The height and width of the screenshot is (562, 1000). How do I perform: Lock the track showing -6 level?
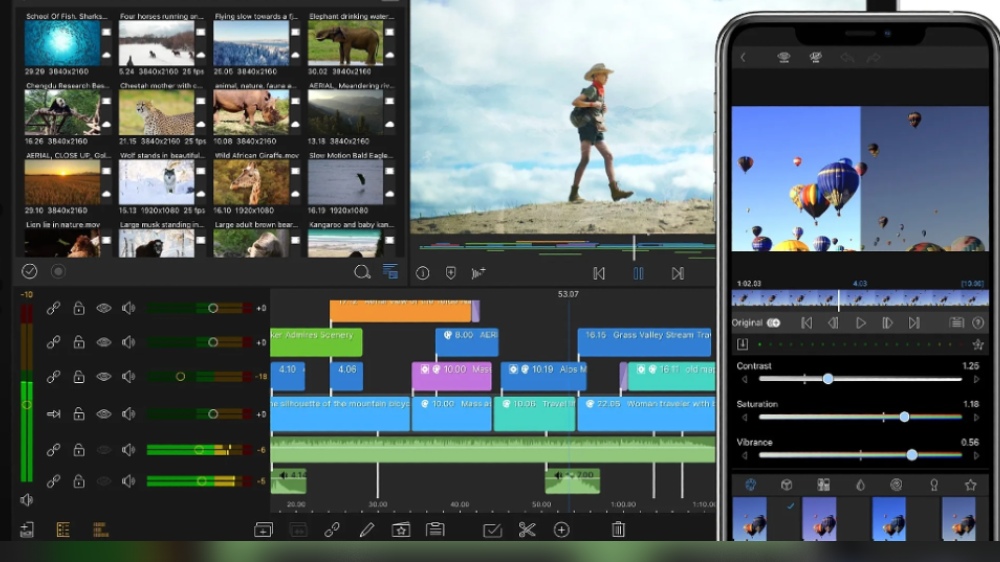(78, 450)
